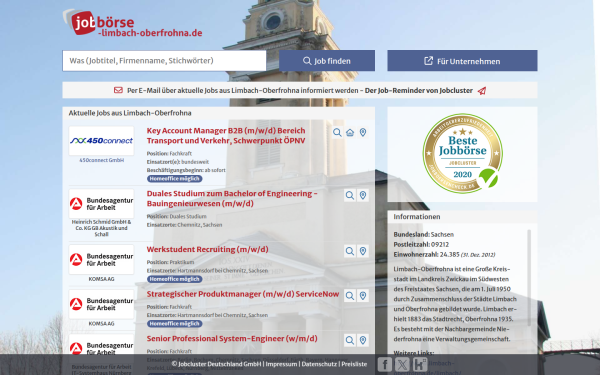
Task: Click the Beste Jobbörse 2020 award badge
Action: 463,153
